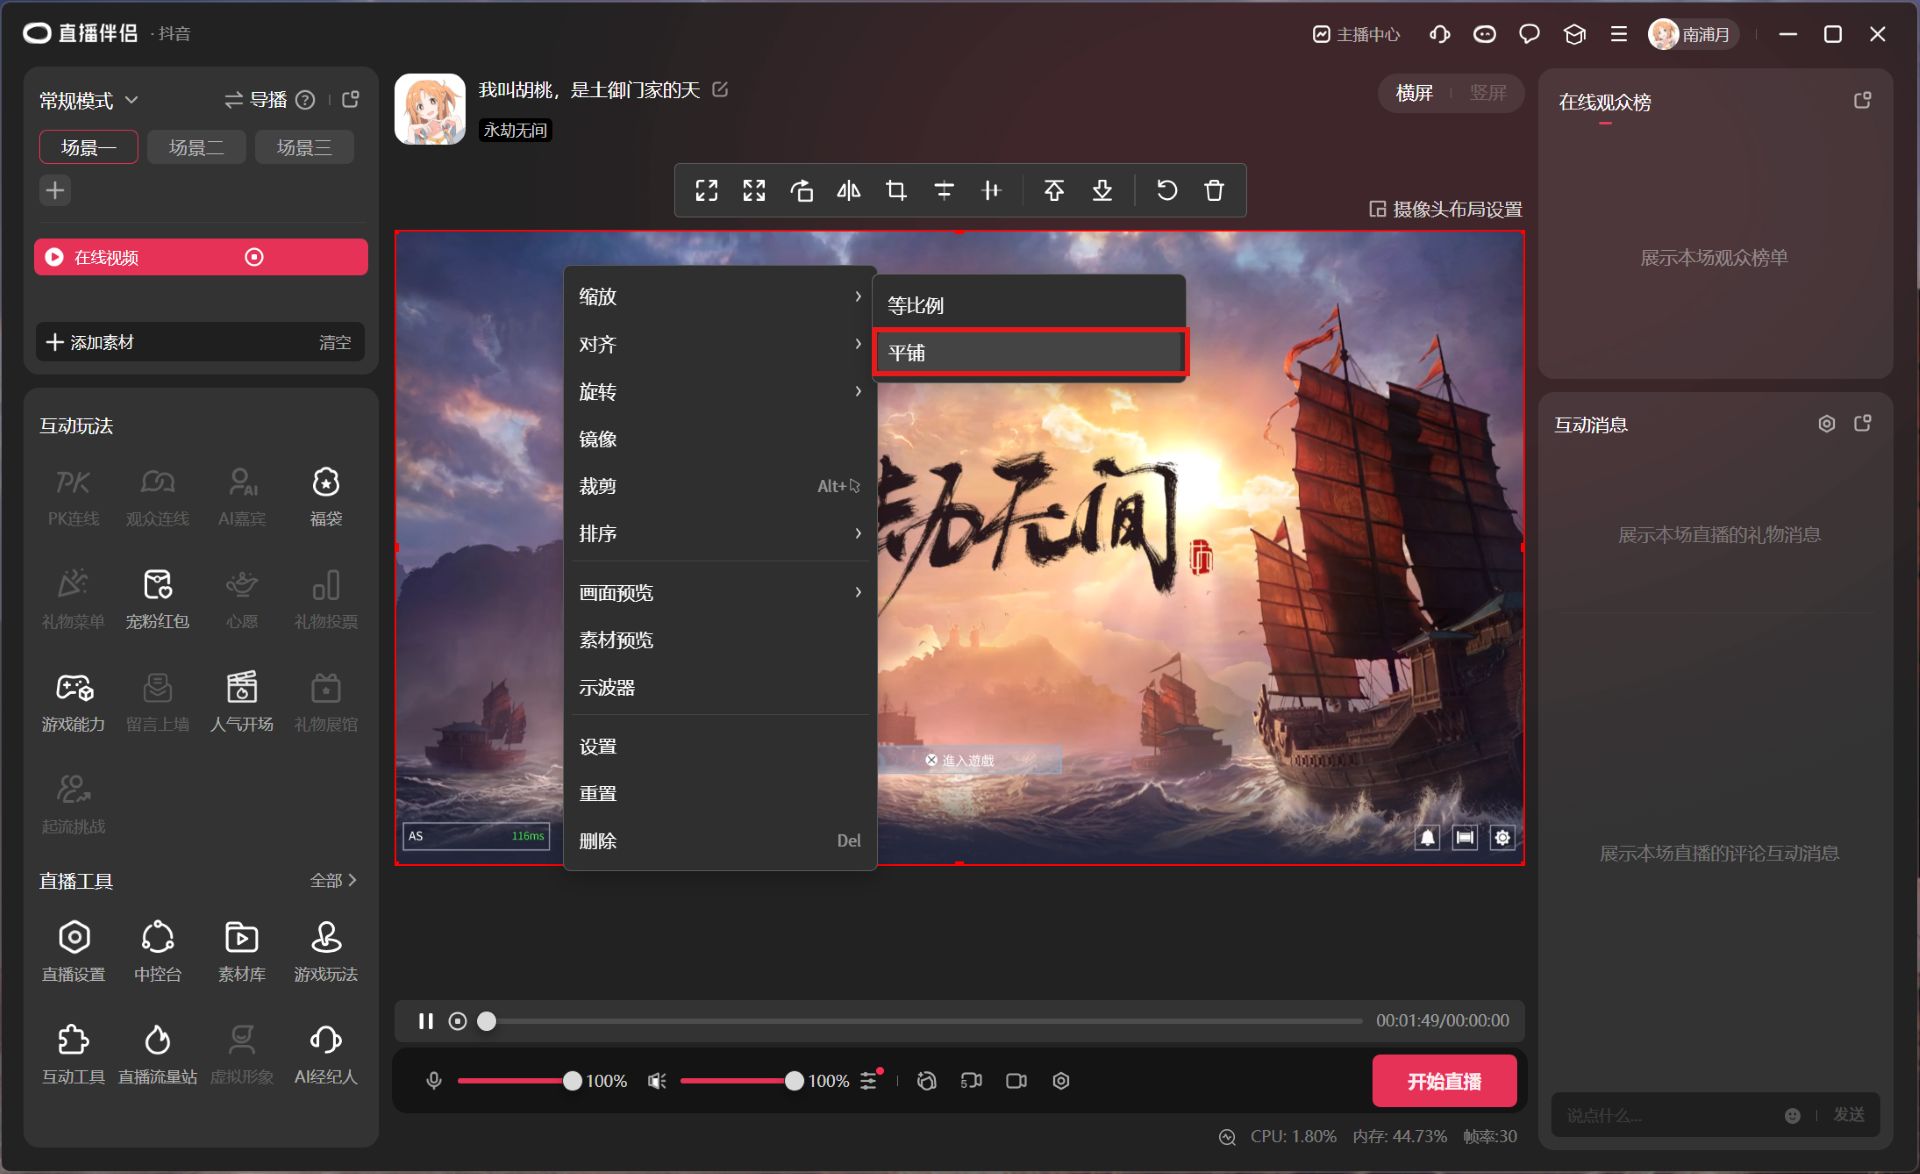Open 福袋 interactive feature
1920x1174 pixels.
326,496
